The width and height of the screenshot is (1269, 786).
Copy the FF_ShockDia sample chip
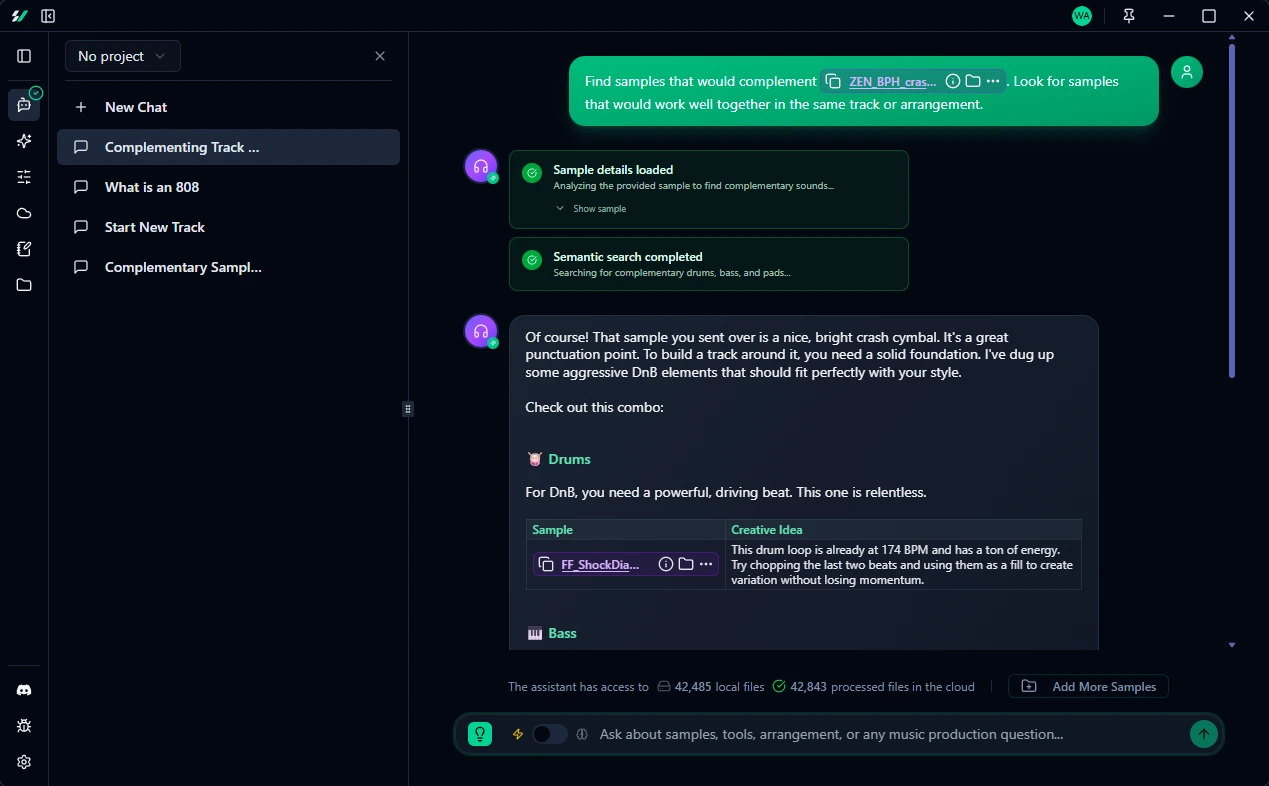(545, 564)
